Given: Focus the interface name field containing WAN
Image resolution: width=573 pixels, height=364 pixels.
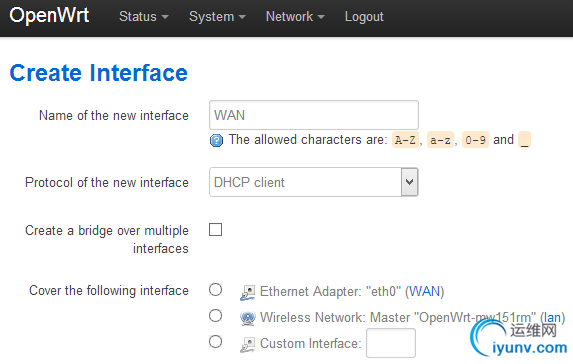Looking at the screenshot, I should point(314,115).
